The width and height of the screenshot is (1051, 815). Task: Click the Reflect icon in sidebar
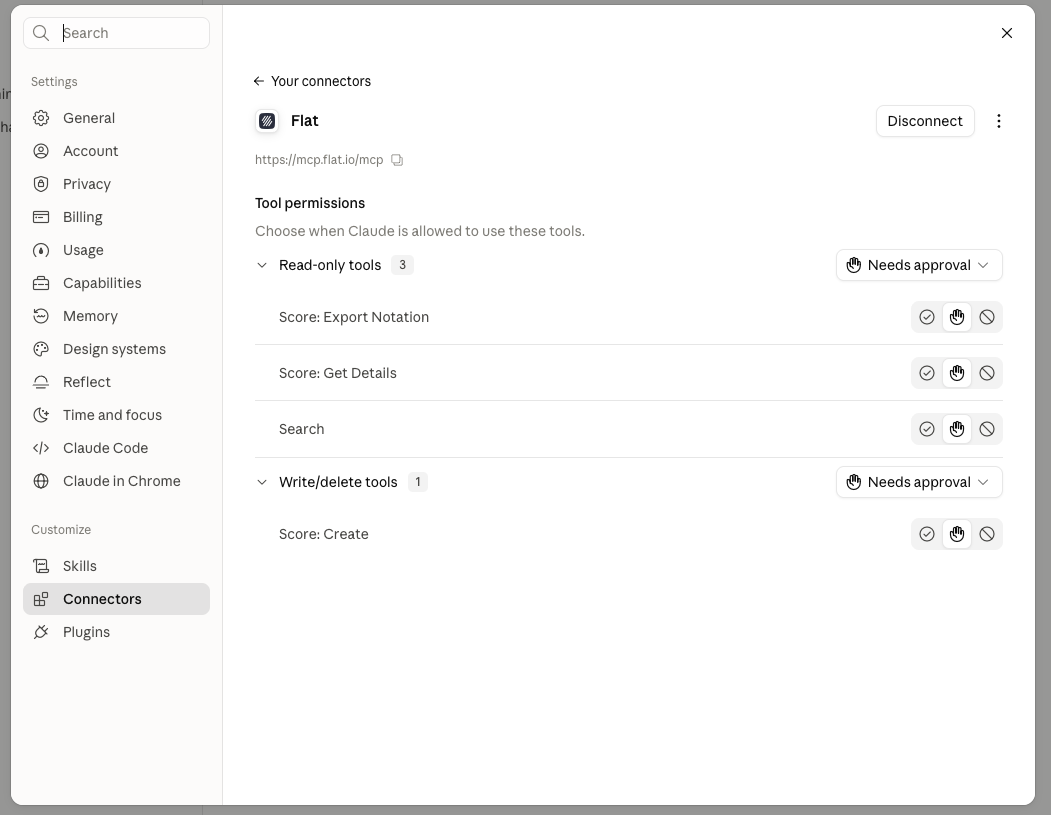point(41,382)
